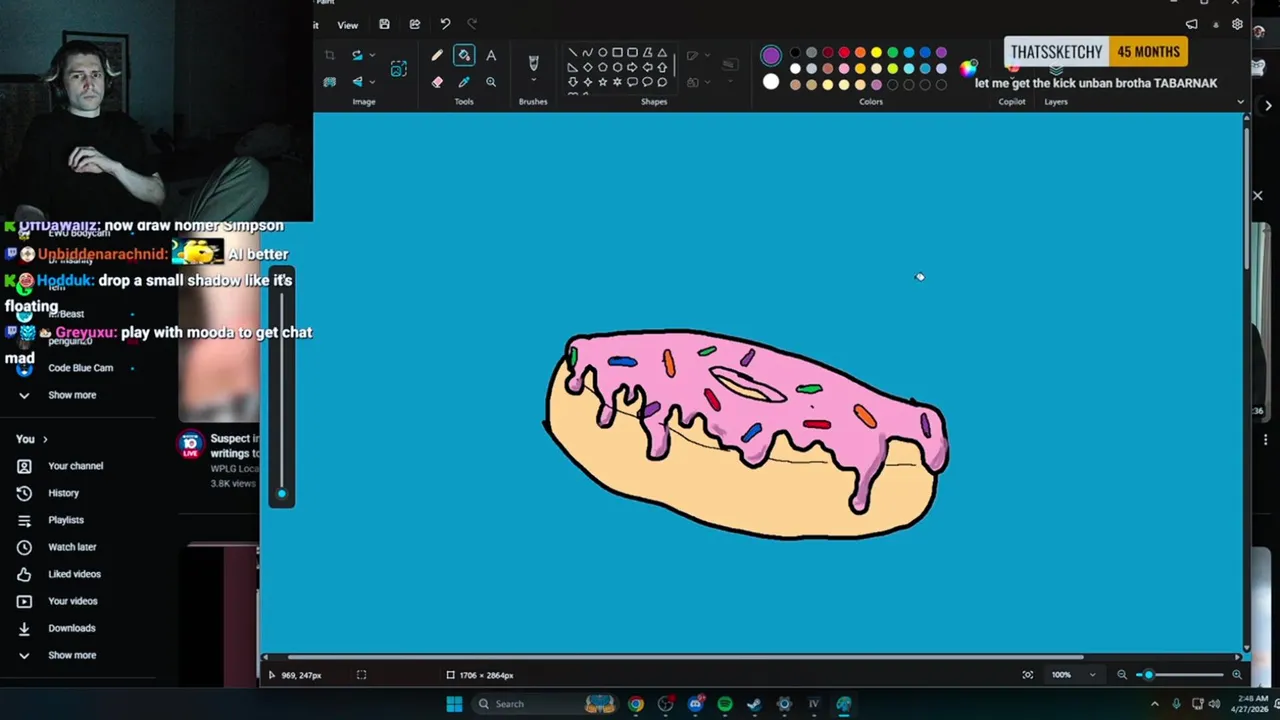
Task: Click the Fit to window icon
Action: coord(1027,675)
